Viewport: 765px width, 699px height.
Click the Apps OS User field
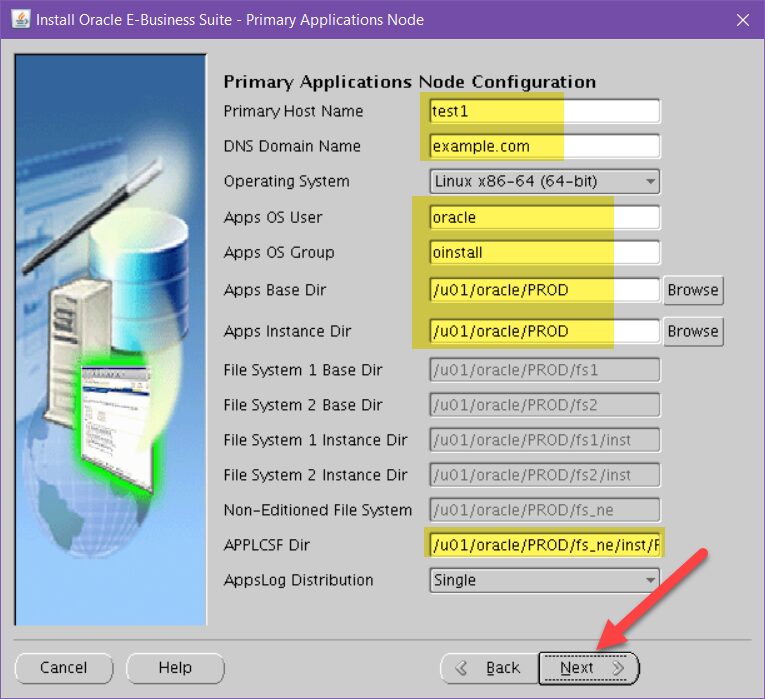[x=544, y=218]
